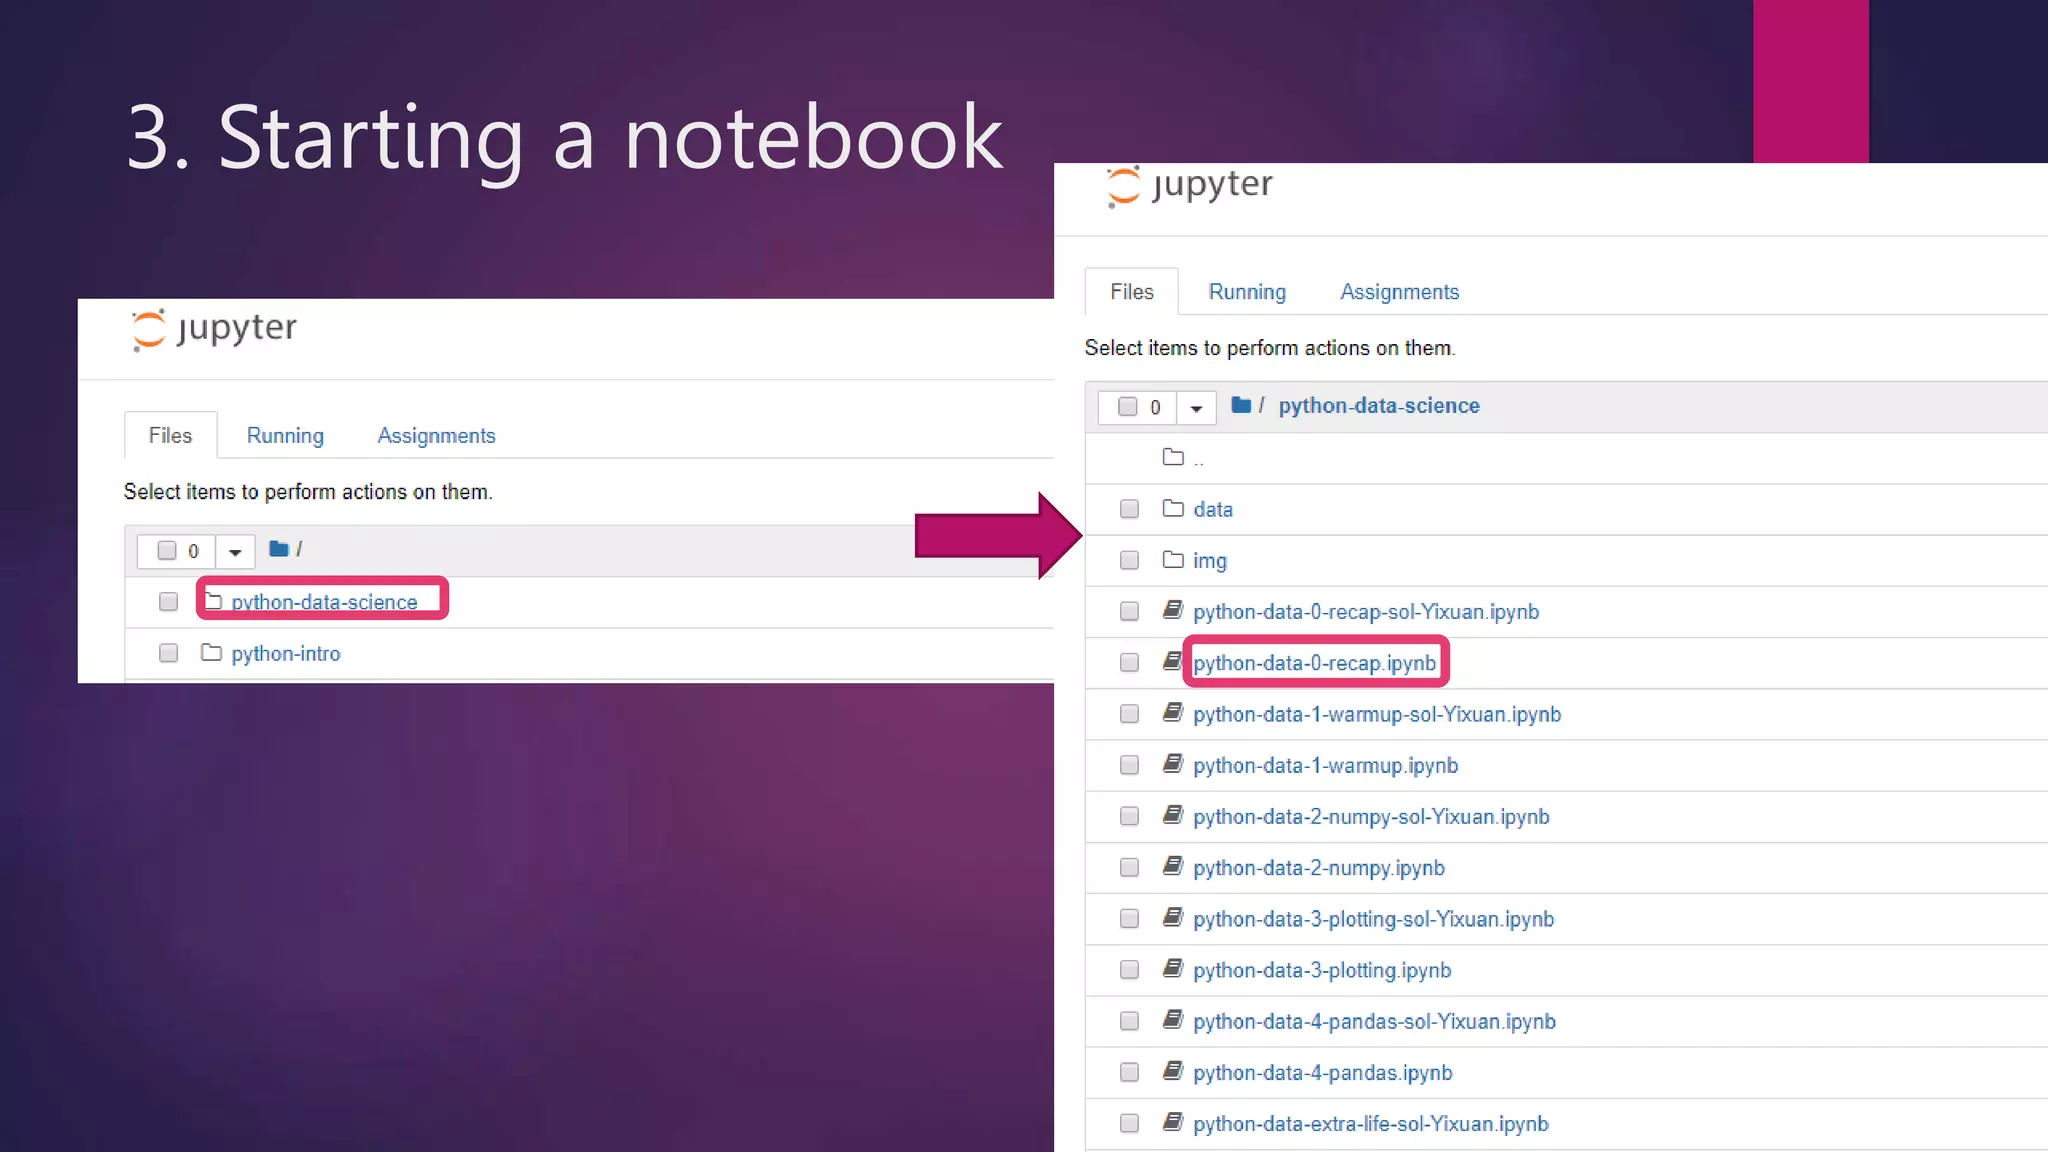
Task: Check the box for python-intro folder
Action: coord(168,653)
